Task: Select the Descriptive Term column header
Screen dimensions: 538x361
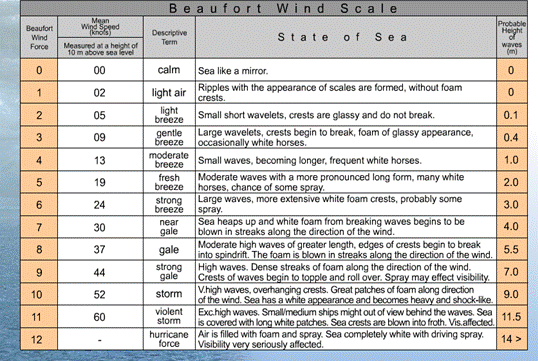Action: point(169,37)
